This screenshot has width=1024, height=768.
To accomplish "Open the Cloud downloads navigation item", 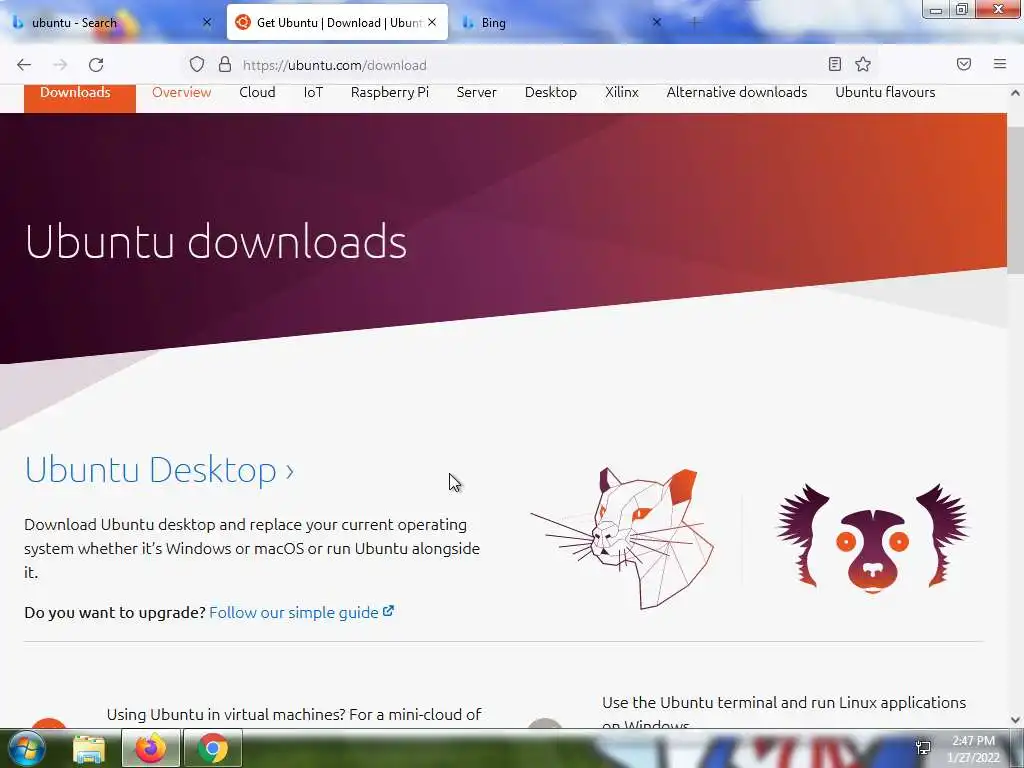I will click(257, 93).
